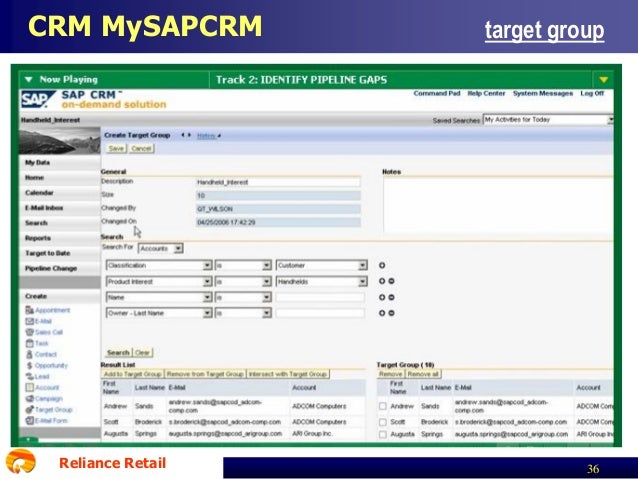Click the Lead create icon
This screenshot has width=638, height=479.
29,376
